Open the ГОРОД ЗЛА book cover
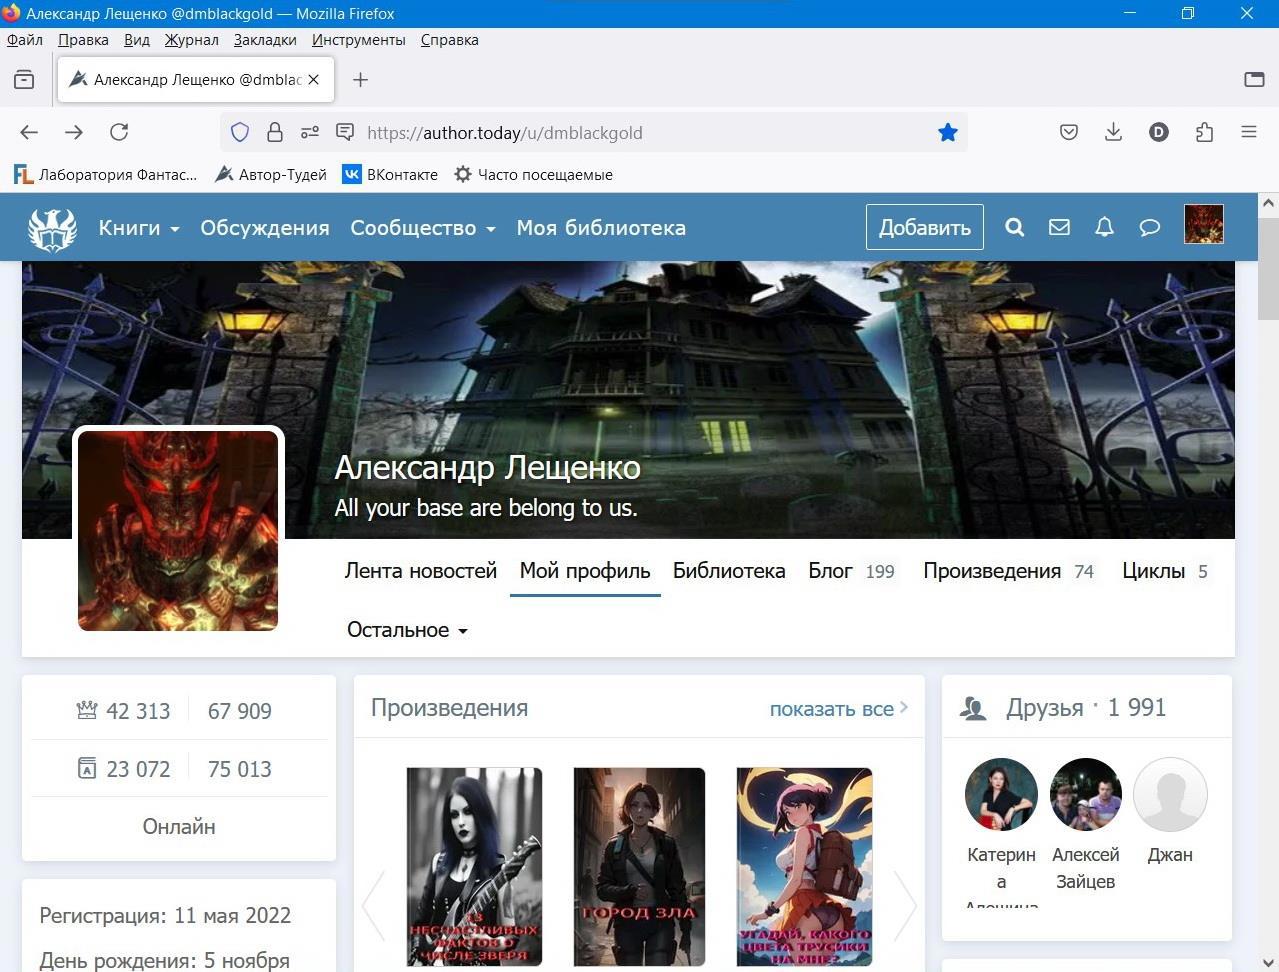 [639, 866]
